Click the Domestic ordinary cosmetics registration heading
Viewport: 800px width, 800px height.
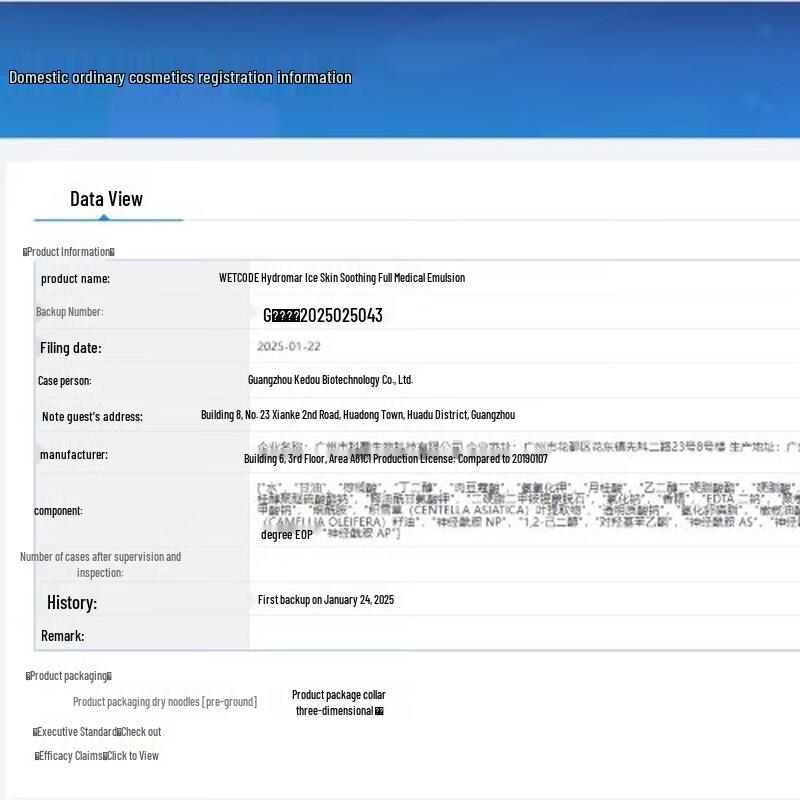tap(180, 78)
